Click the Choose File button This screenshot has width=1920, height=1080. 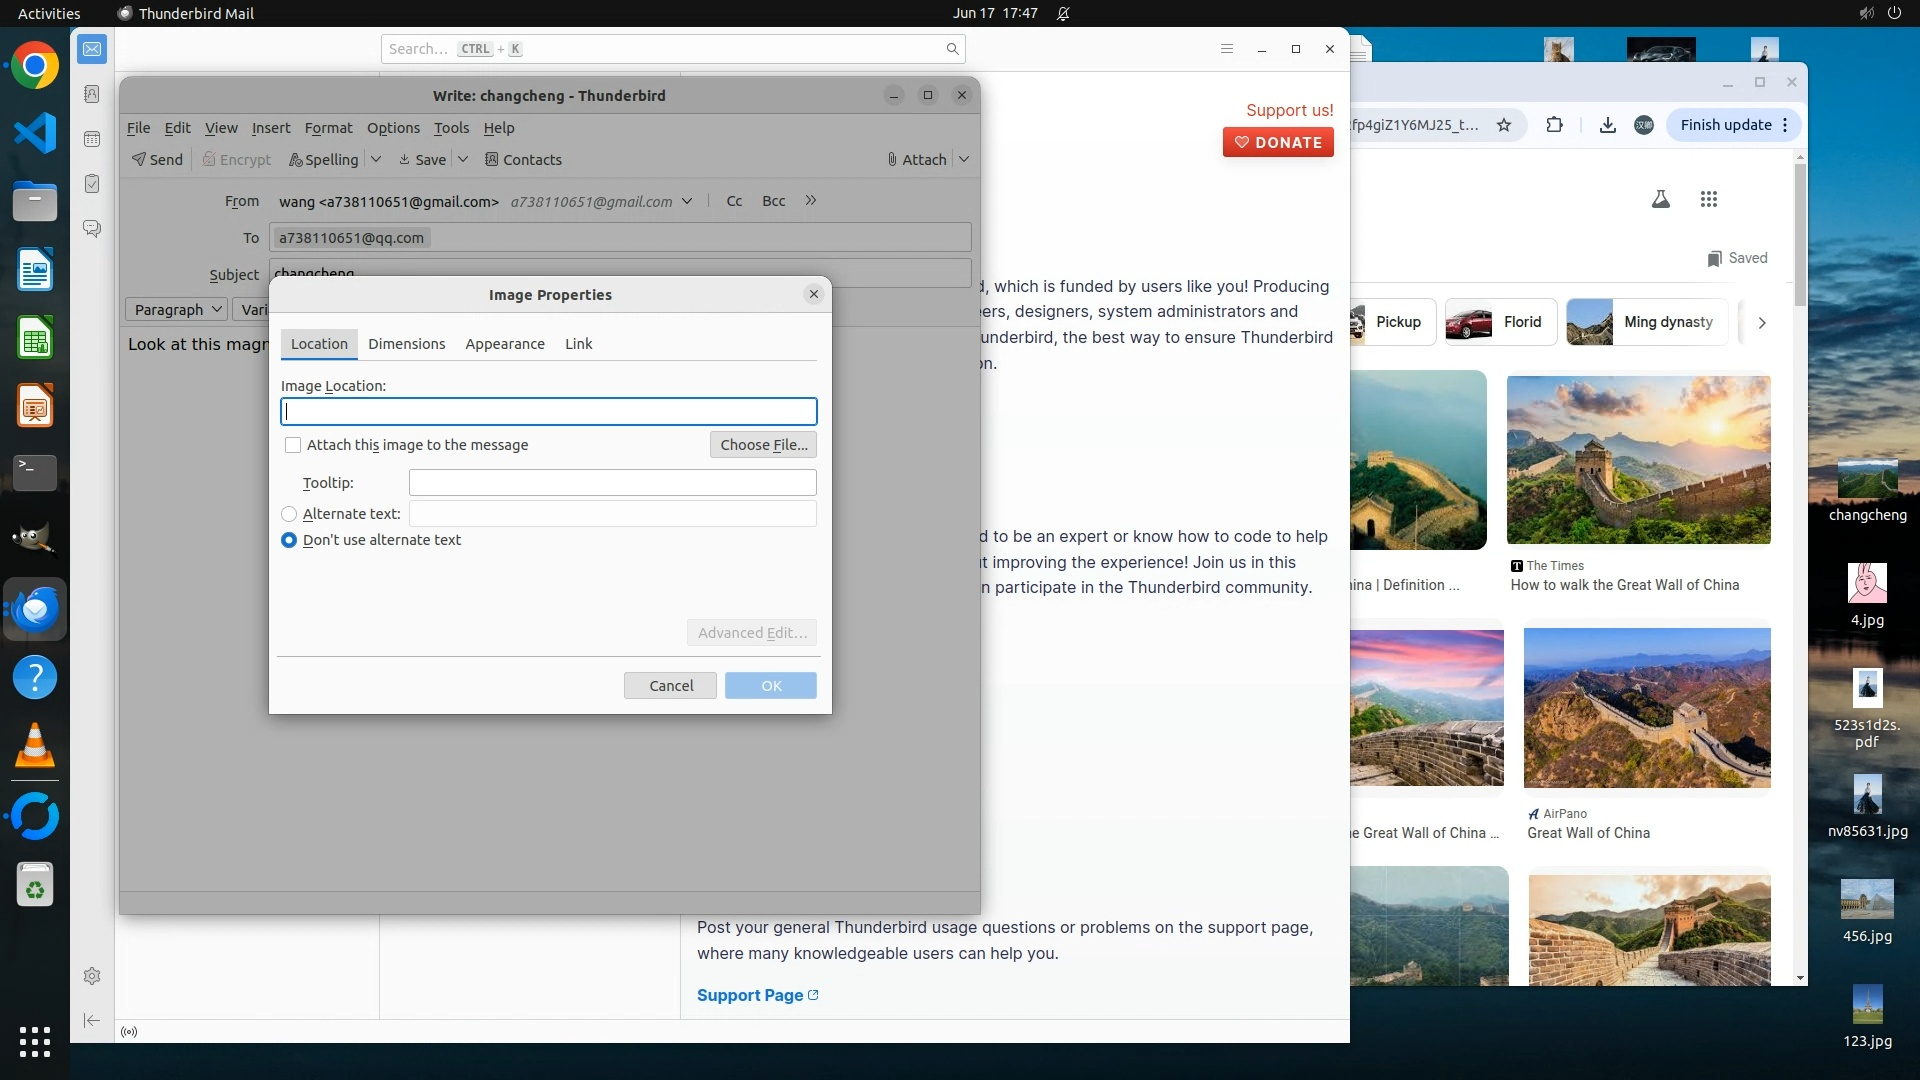(763, 445)
